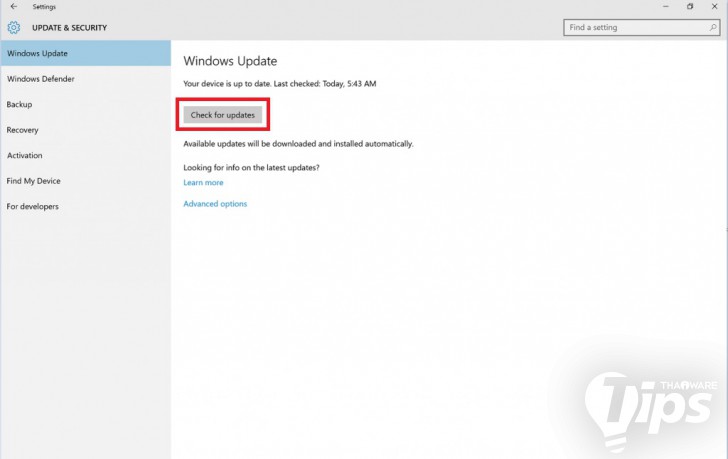This screenshot has height=459, width=728.
Task: Open Advanced options link
Action: (x=215, y=204)
